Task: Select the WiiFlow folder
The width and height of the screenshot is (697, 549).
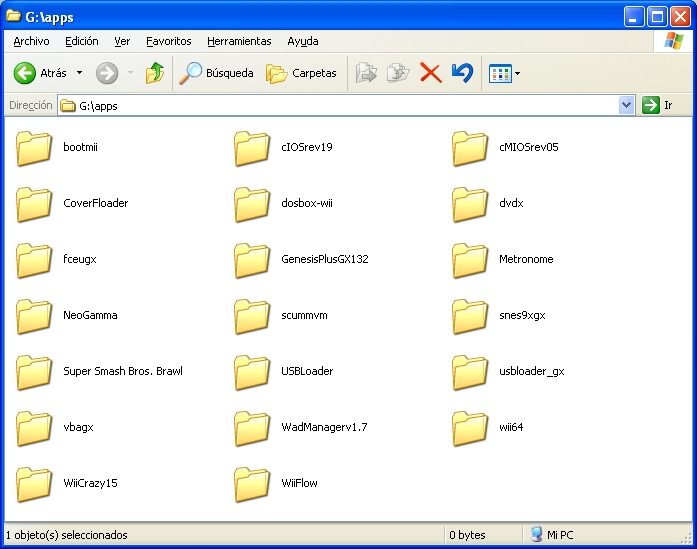Action: (253, 484)
